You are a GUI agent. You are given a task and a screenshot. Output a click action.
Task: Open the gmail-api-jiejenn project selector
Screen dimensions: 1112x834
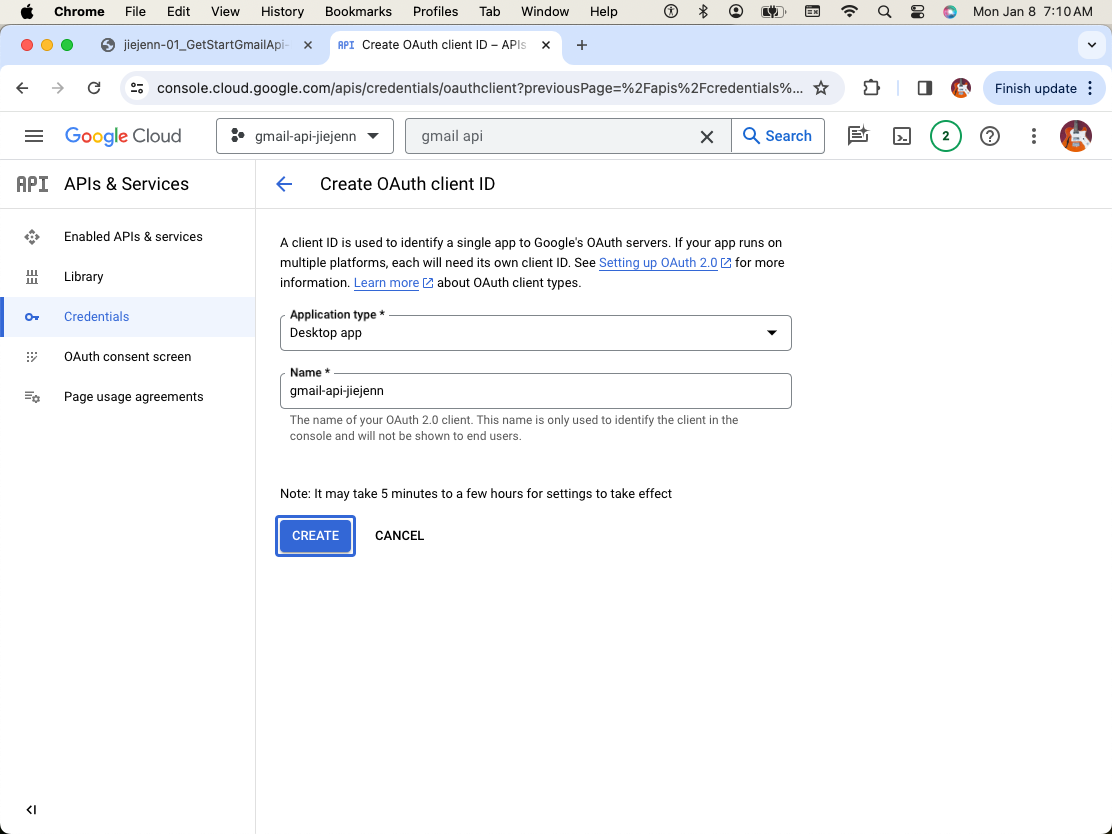point(305,135)
